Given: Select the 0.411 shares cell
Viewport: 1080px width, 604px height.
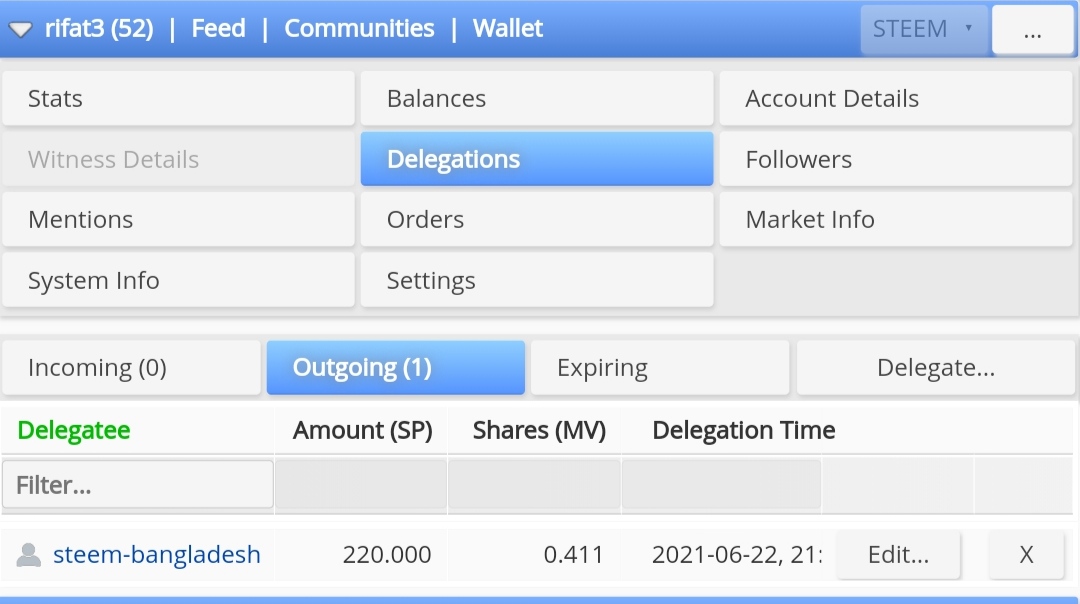Looking at the screenshot, I should point(574,554).
